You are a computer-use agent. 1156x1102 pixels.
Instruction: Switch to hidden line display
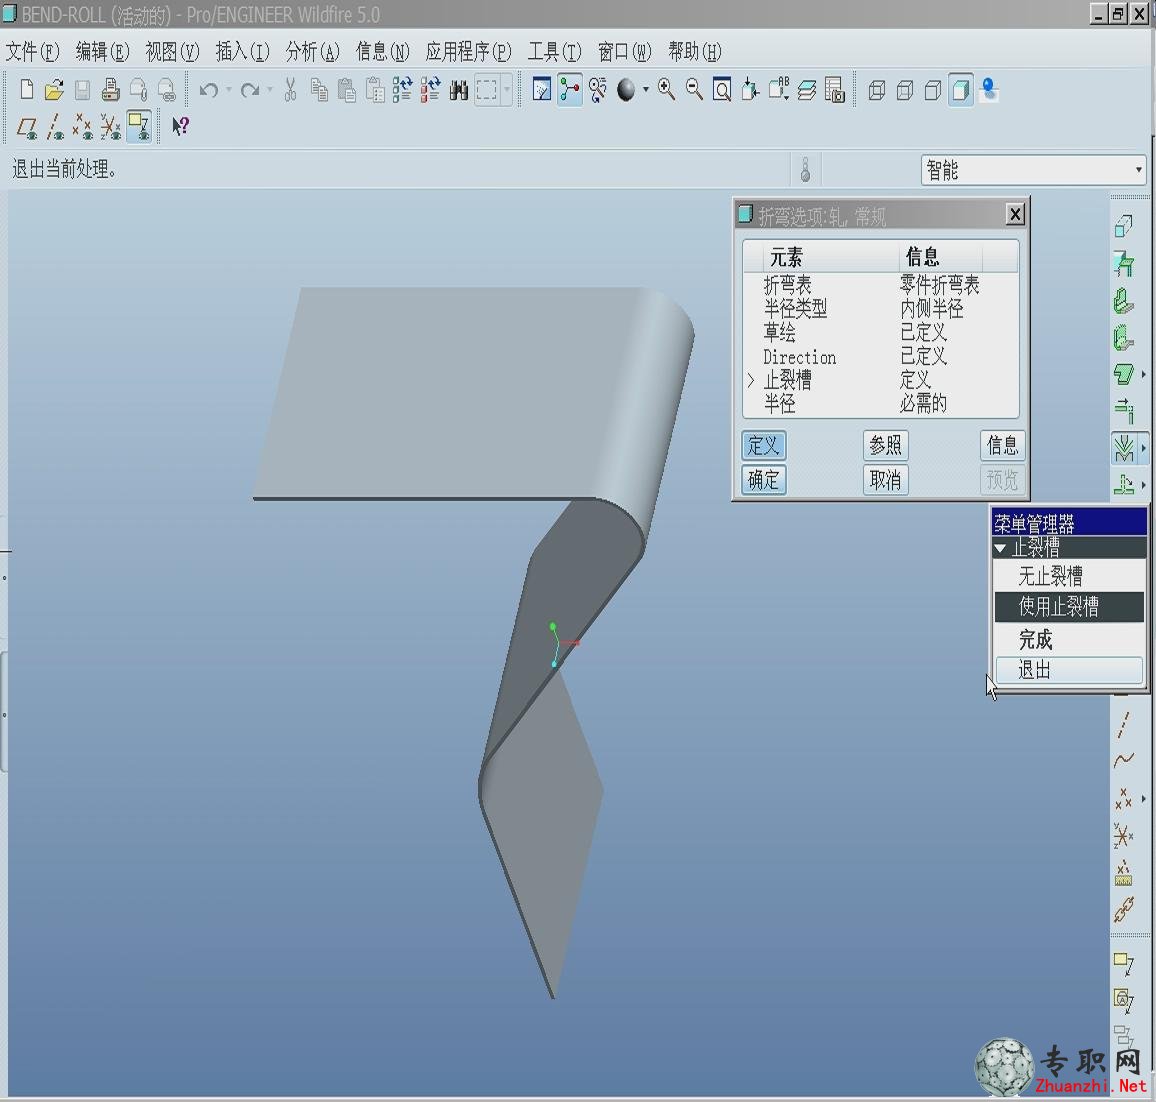coord(905,90)
